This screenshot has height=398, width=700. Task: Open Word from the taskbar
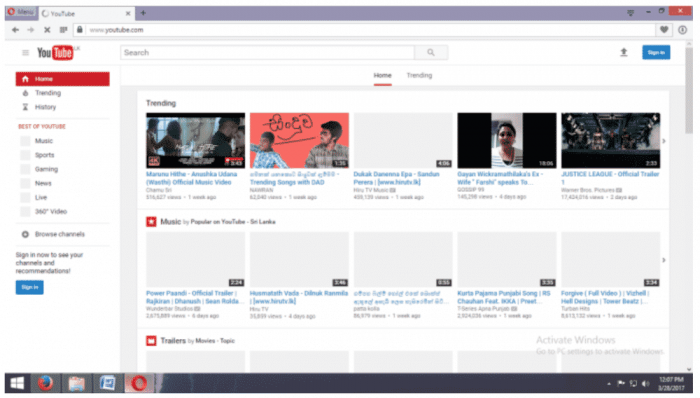click(x=107, y=383)
